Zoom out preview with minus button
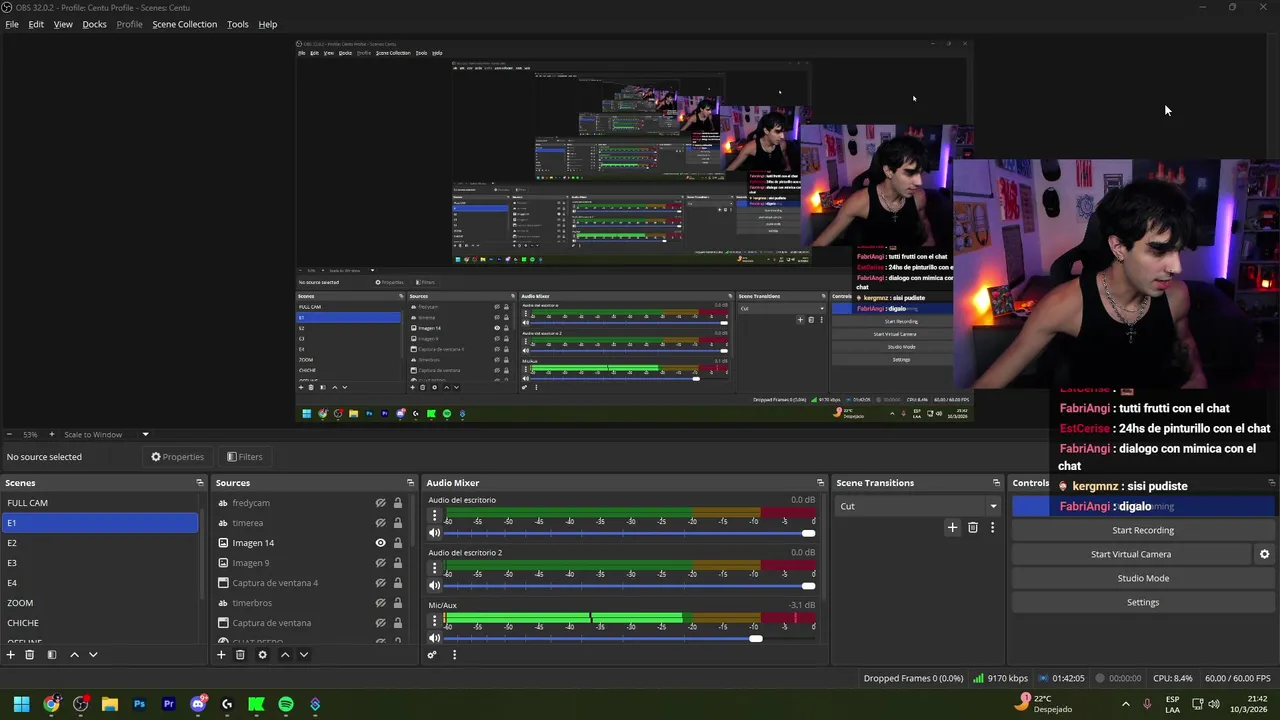The height and width of the screenshot is (720, 1280). 9,434
